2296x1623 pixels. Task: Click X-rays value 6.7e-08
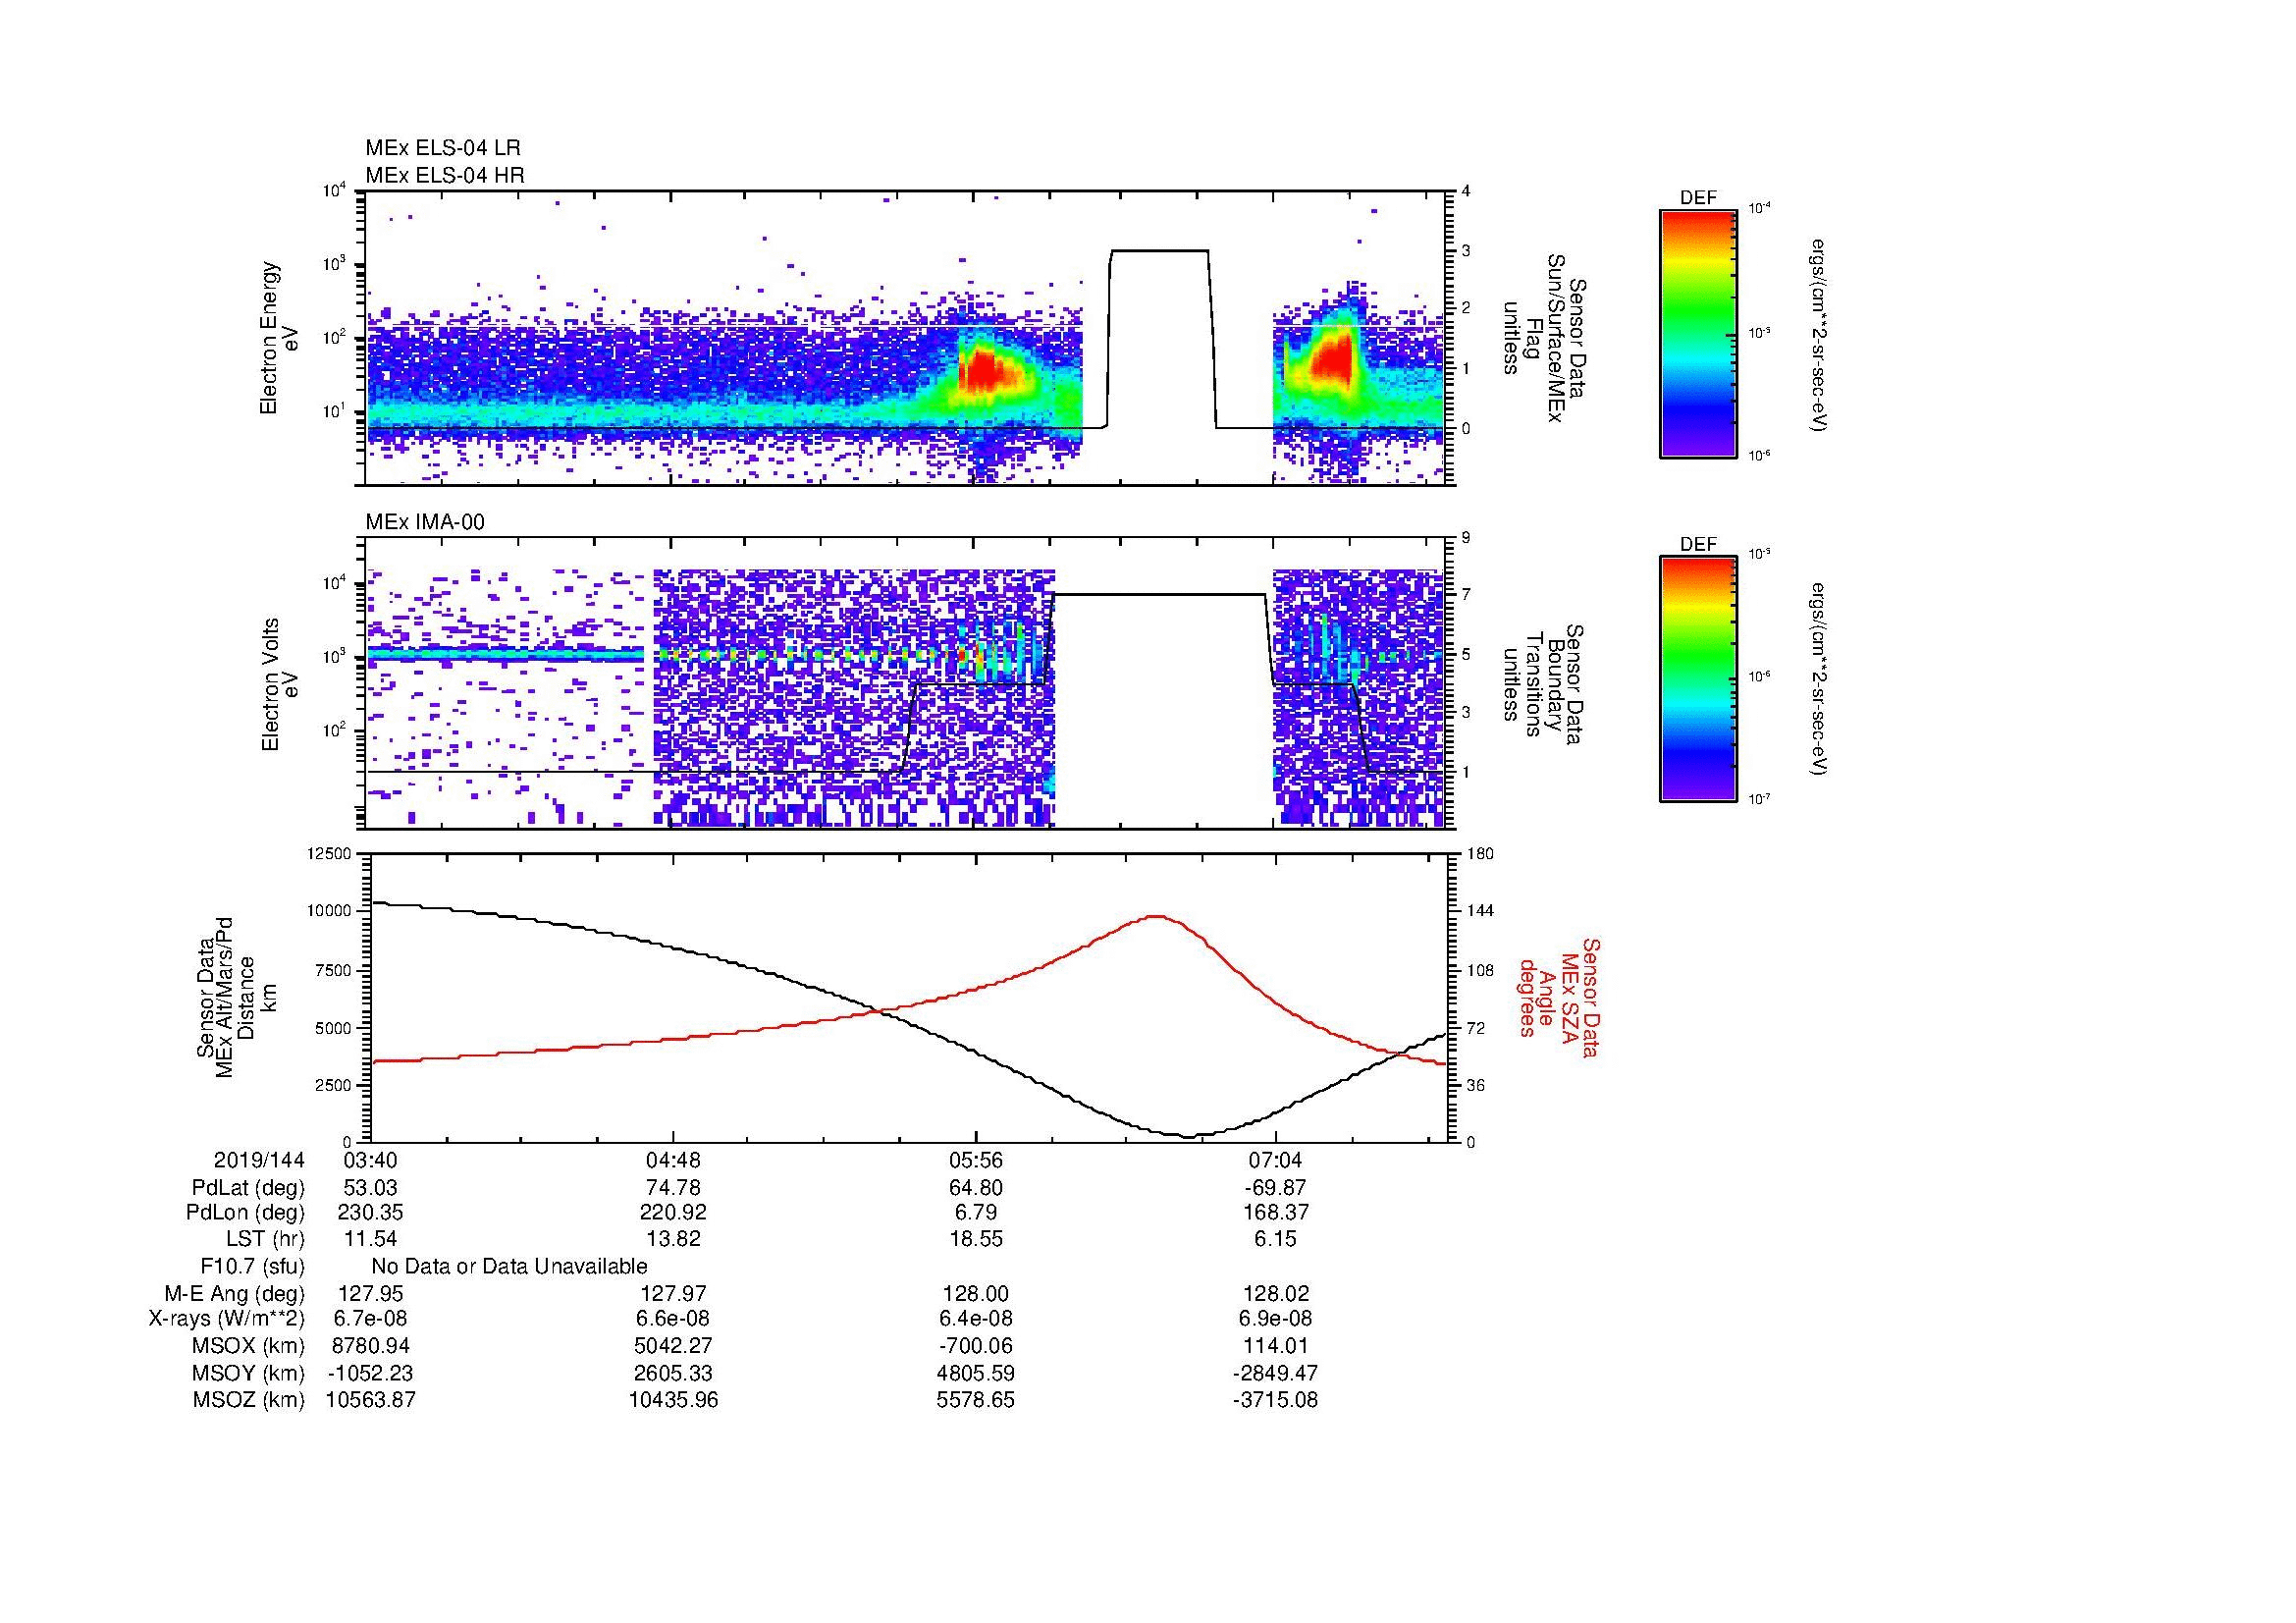click(371, 1319)
